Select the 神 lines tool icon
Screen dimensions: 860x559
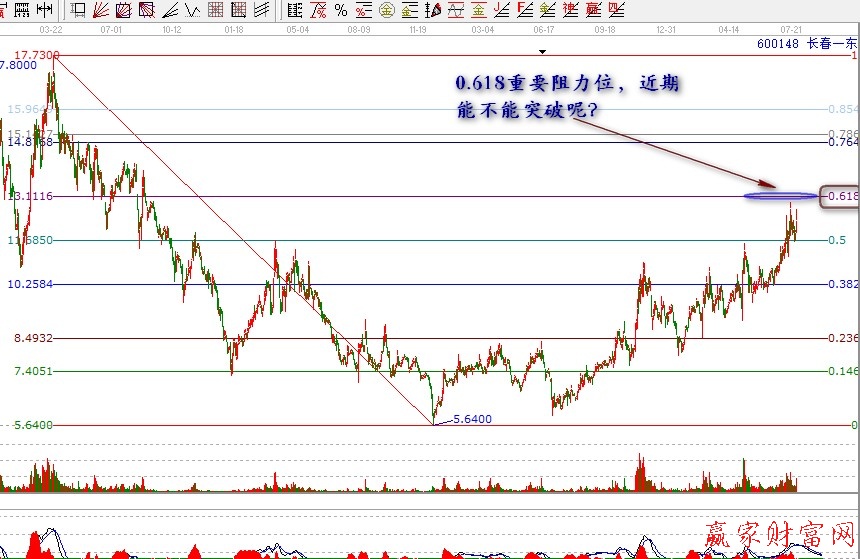[x=570, y=10]
